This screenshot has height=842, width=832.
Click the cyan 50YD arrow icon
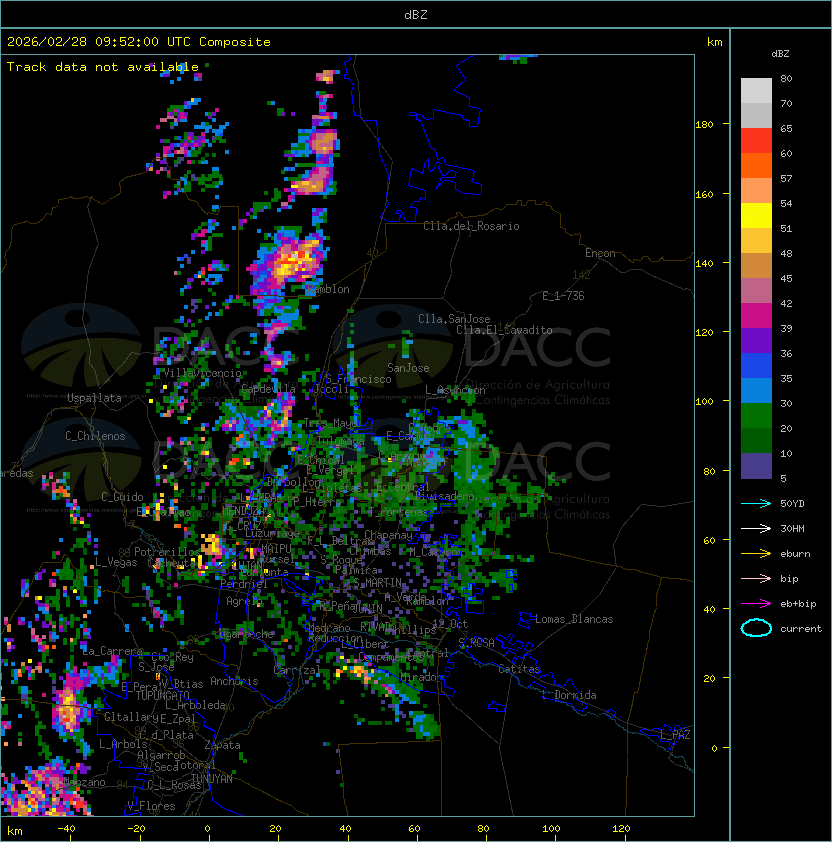(756, 503)
